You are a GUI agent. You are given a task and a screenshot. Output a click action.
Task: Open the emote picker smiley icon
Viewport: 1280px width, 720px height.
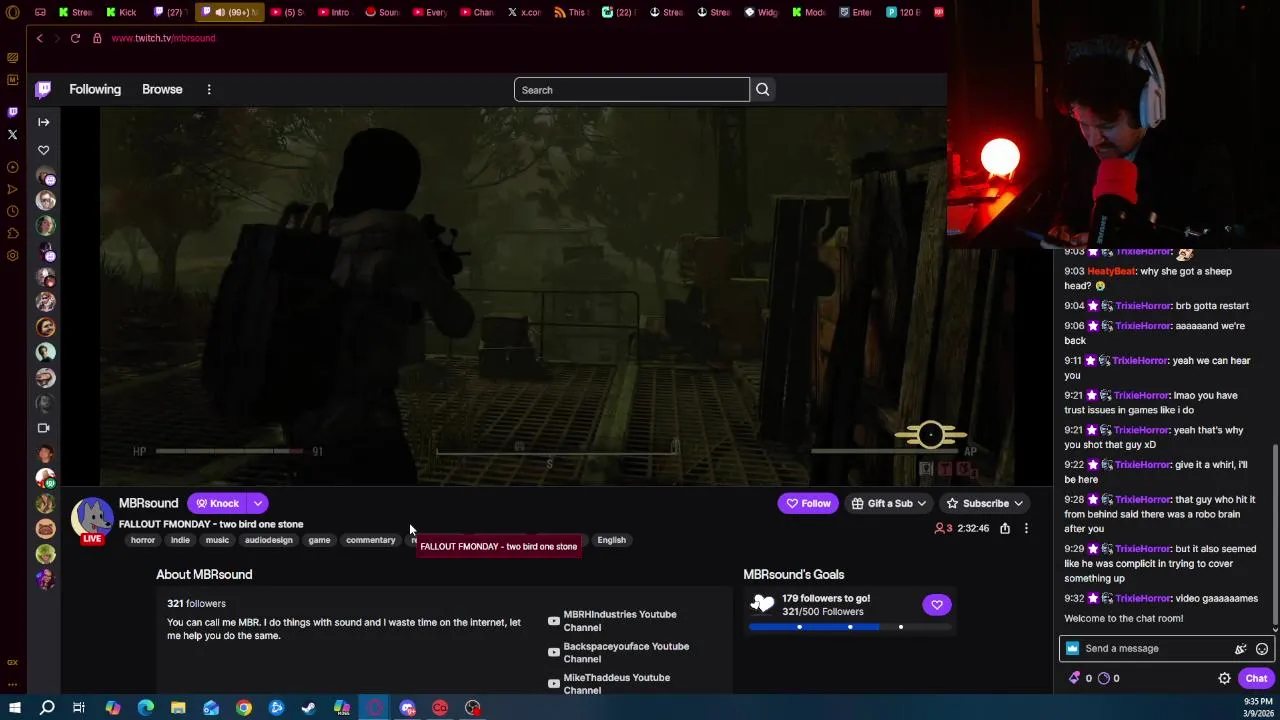pyautogui.click(x=1262, y=649)
